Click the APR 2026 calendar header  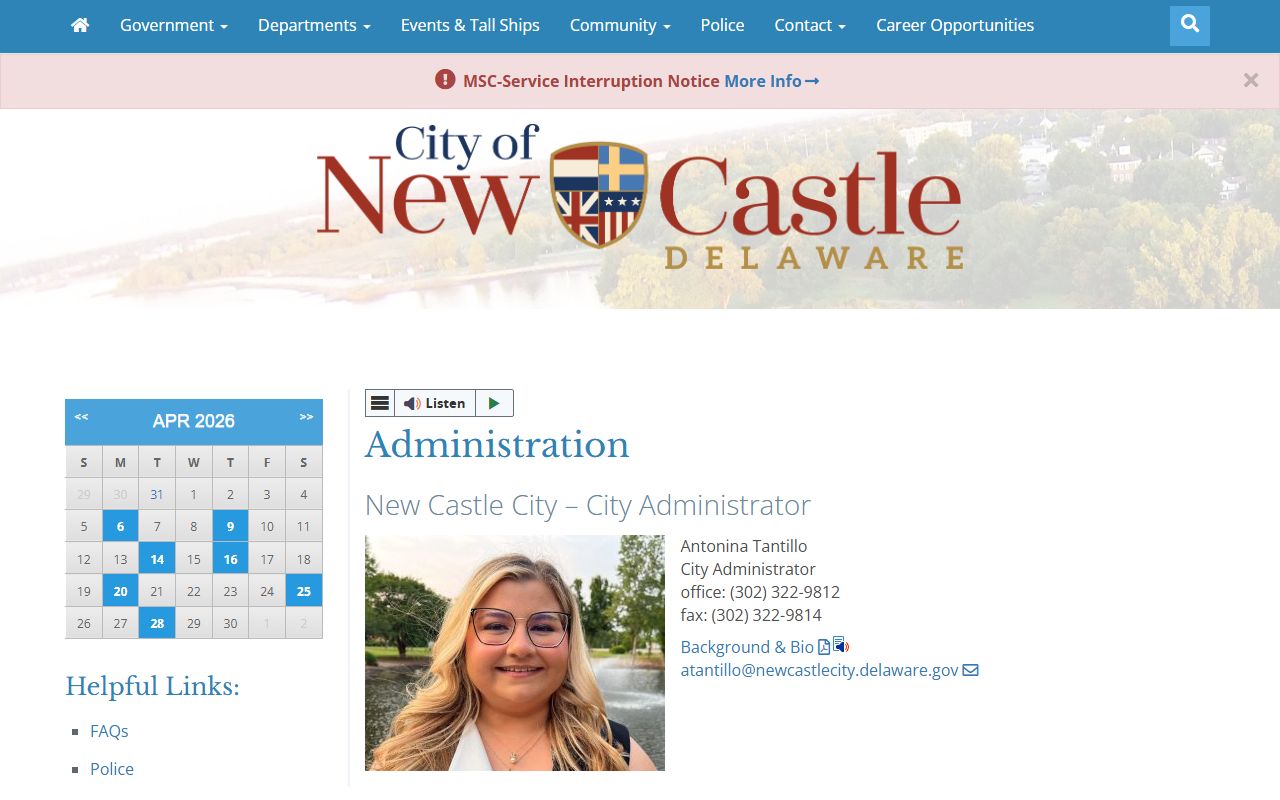(x=194, y=421)
